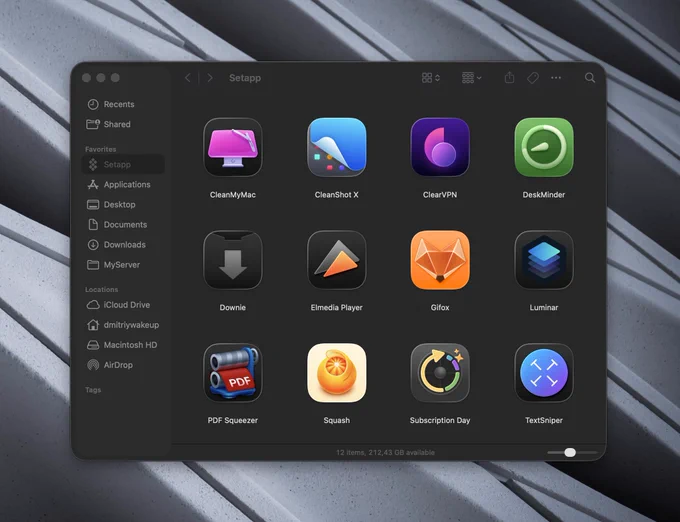Open the More actions ellipsis menu
Viewport: 680px width, 522px height.
(x=556, y=78)
